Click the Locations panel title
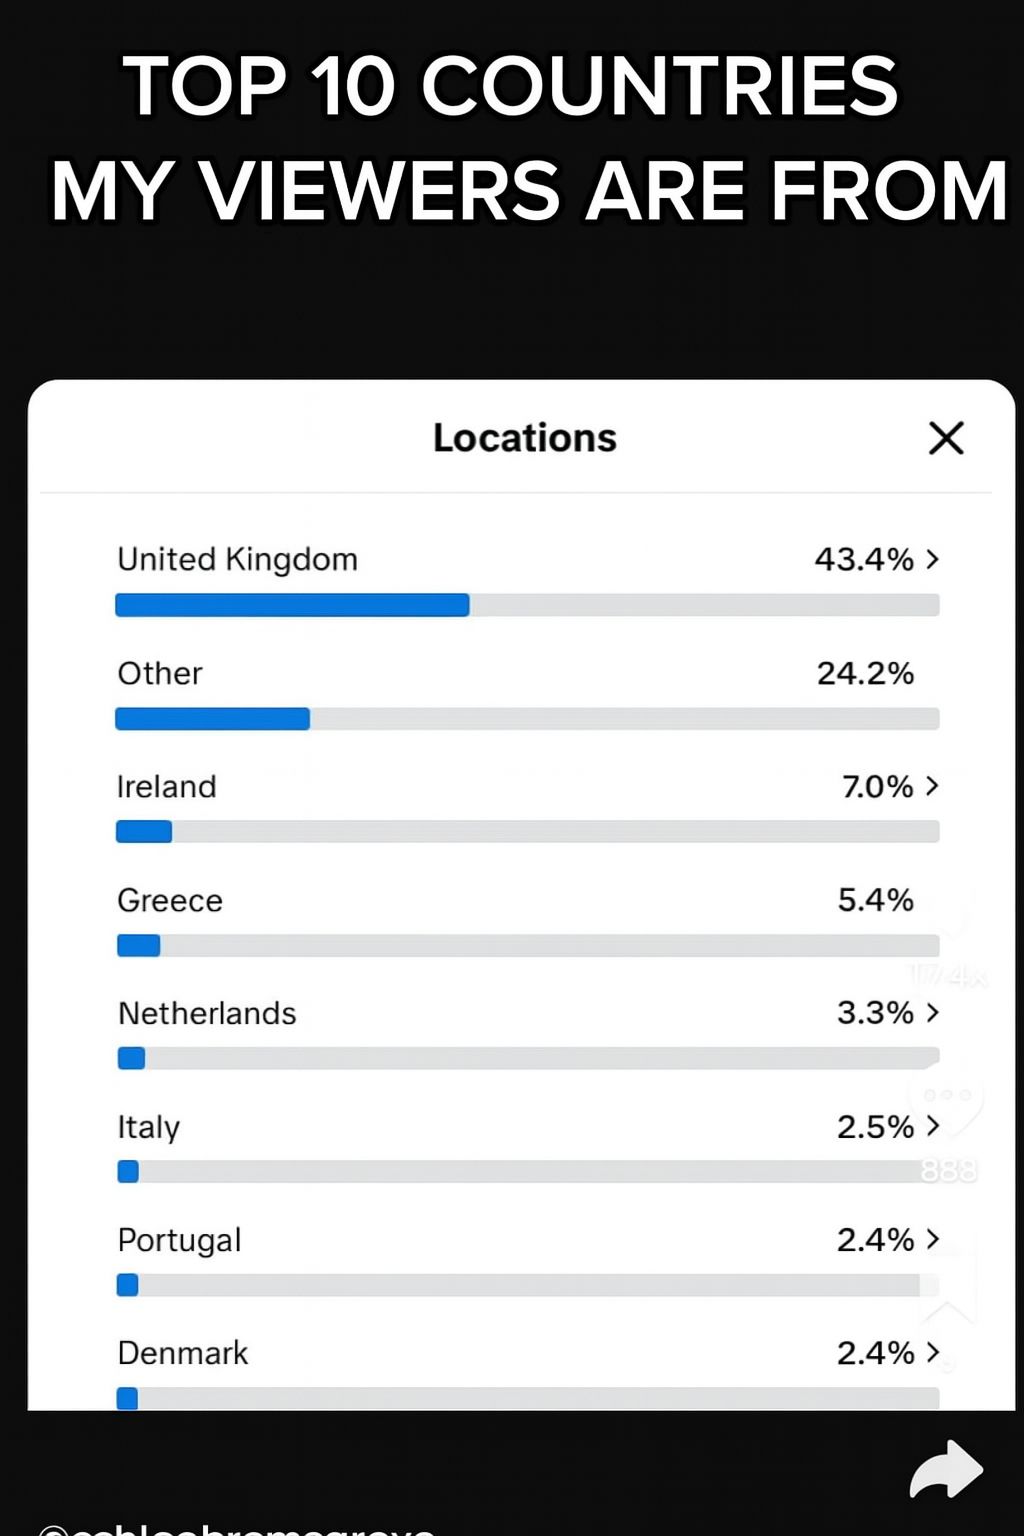The height and width of the screenshot is (1536, 1024). point(525,438)
